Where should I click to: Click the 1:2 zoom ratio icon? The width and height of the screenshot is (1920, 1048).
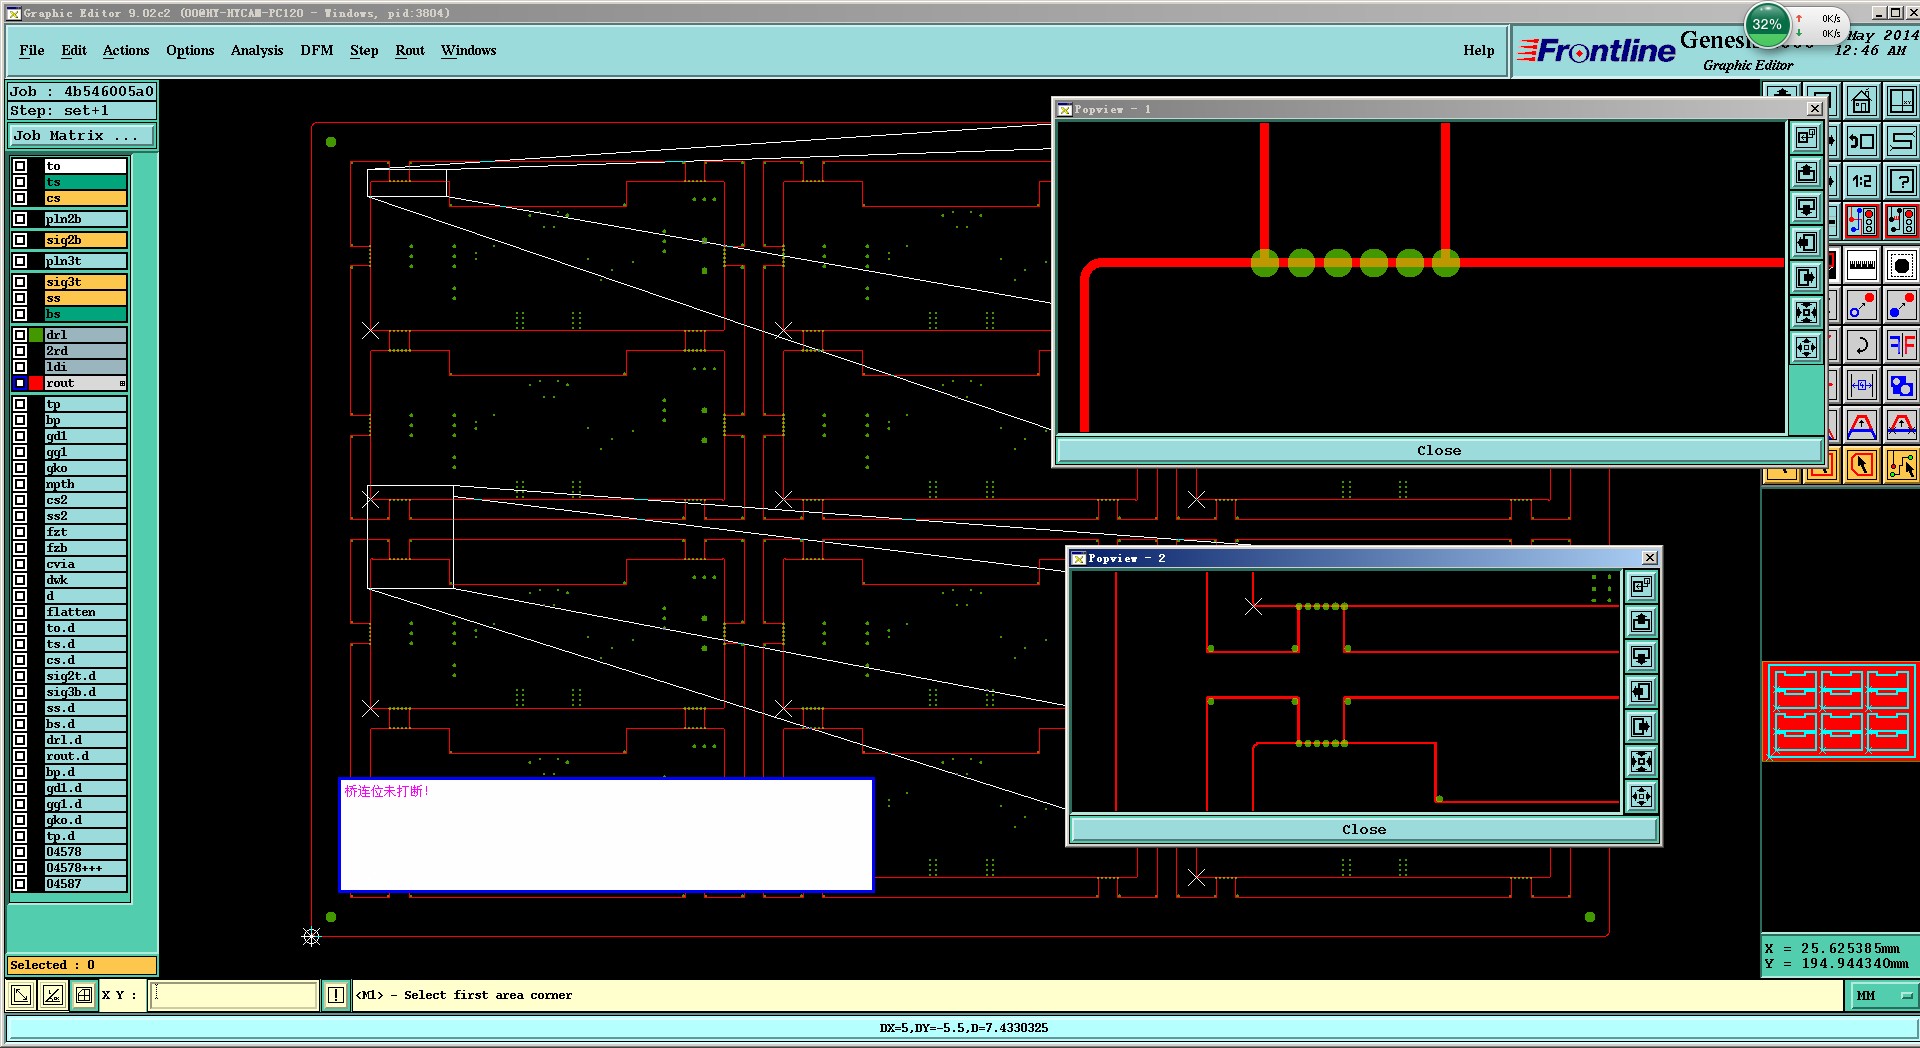pos(1861,181)
